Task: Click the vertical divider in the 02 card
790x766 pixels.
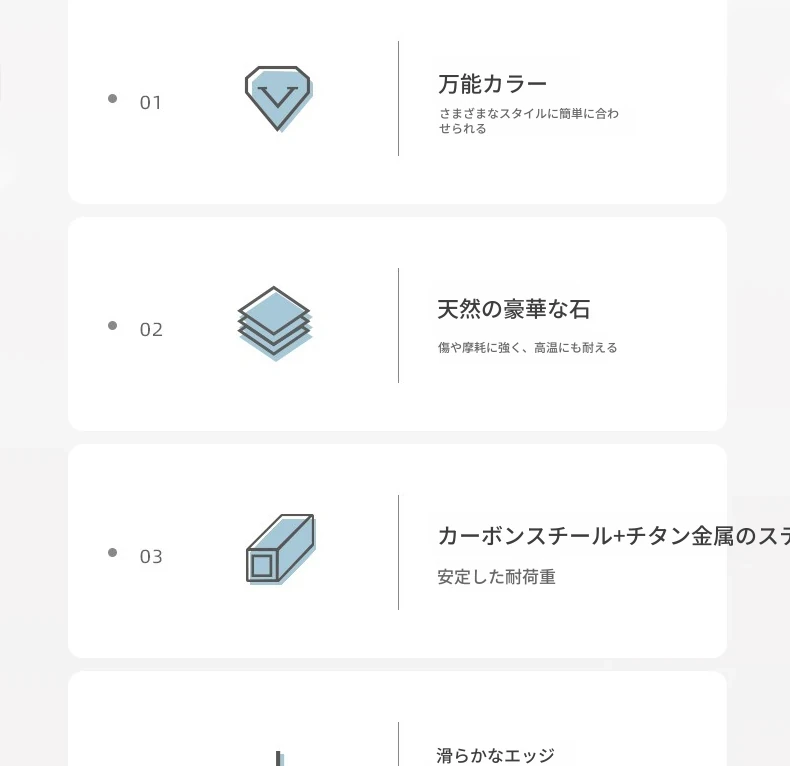Action: pos(398,325)
